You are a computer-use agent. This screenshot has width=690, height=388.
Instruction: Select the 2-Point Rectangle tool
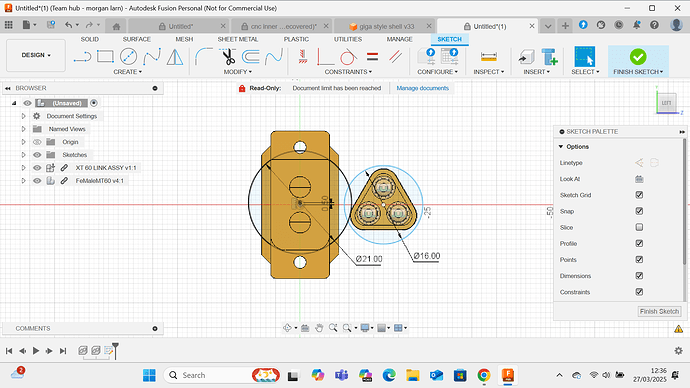coord(105,57)
